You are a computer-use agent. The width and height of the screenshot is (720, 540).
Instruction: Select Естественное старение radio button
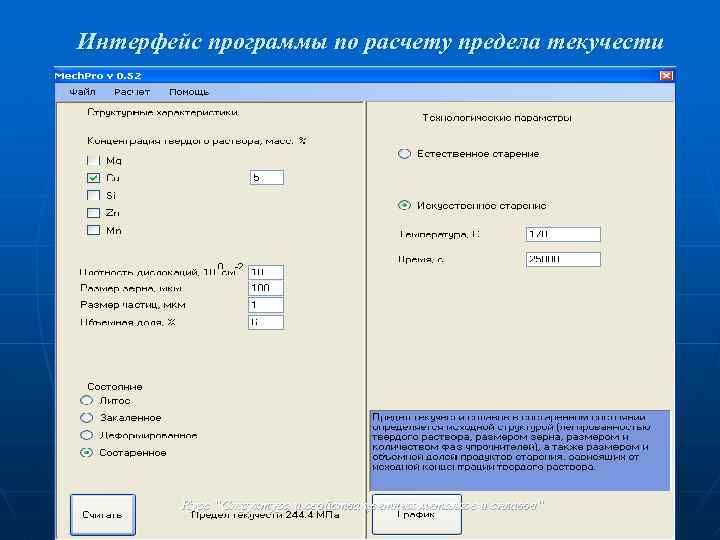click(x=404, y=154)
